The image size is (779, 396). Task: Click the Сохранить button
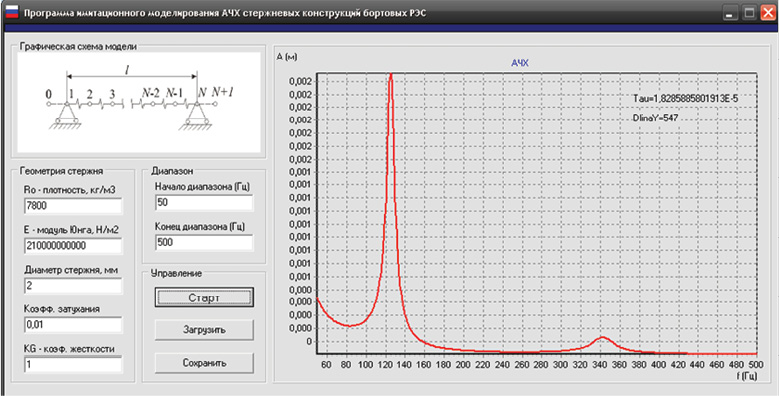pyautogui.click(x=204, y=363)
